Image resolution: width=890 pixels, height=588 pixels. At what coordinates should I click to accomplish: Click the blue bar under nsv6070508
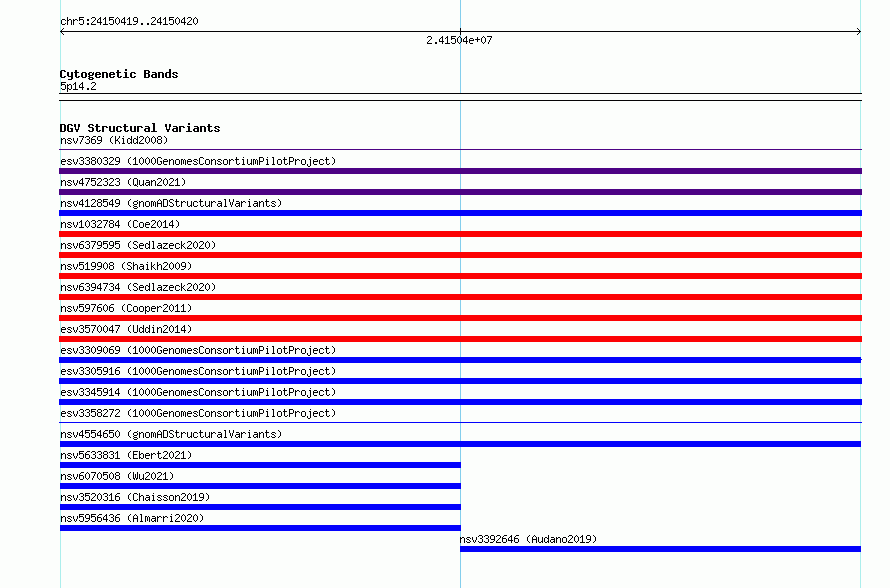tap(260, 486)
